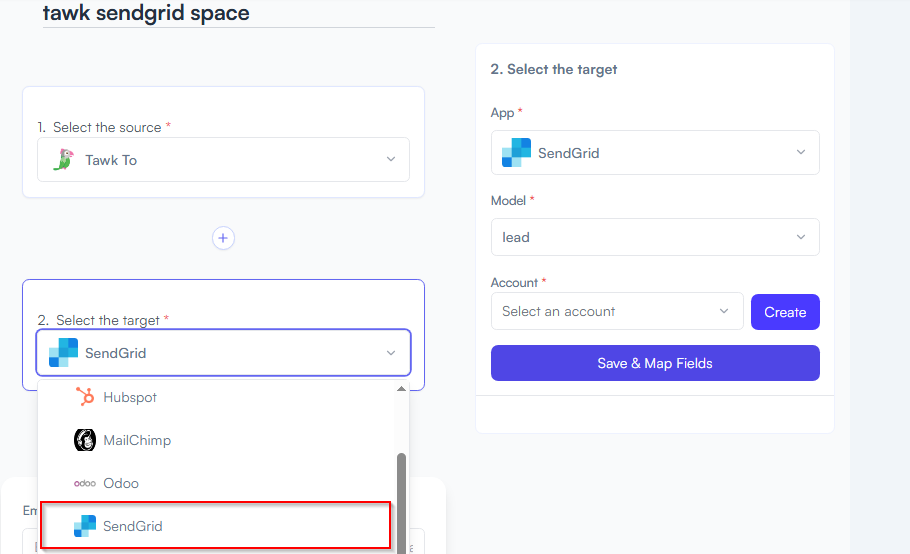Screen dimensions: 910x554
Task: Click the Model label text
Action: [x=508, y=201]
